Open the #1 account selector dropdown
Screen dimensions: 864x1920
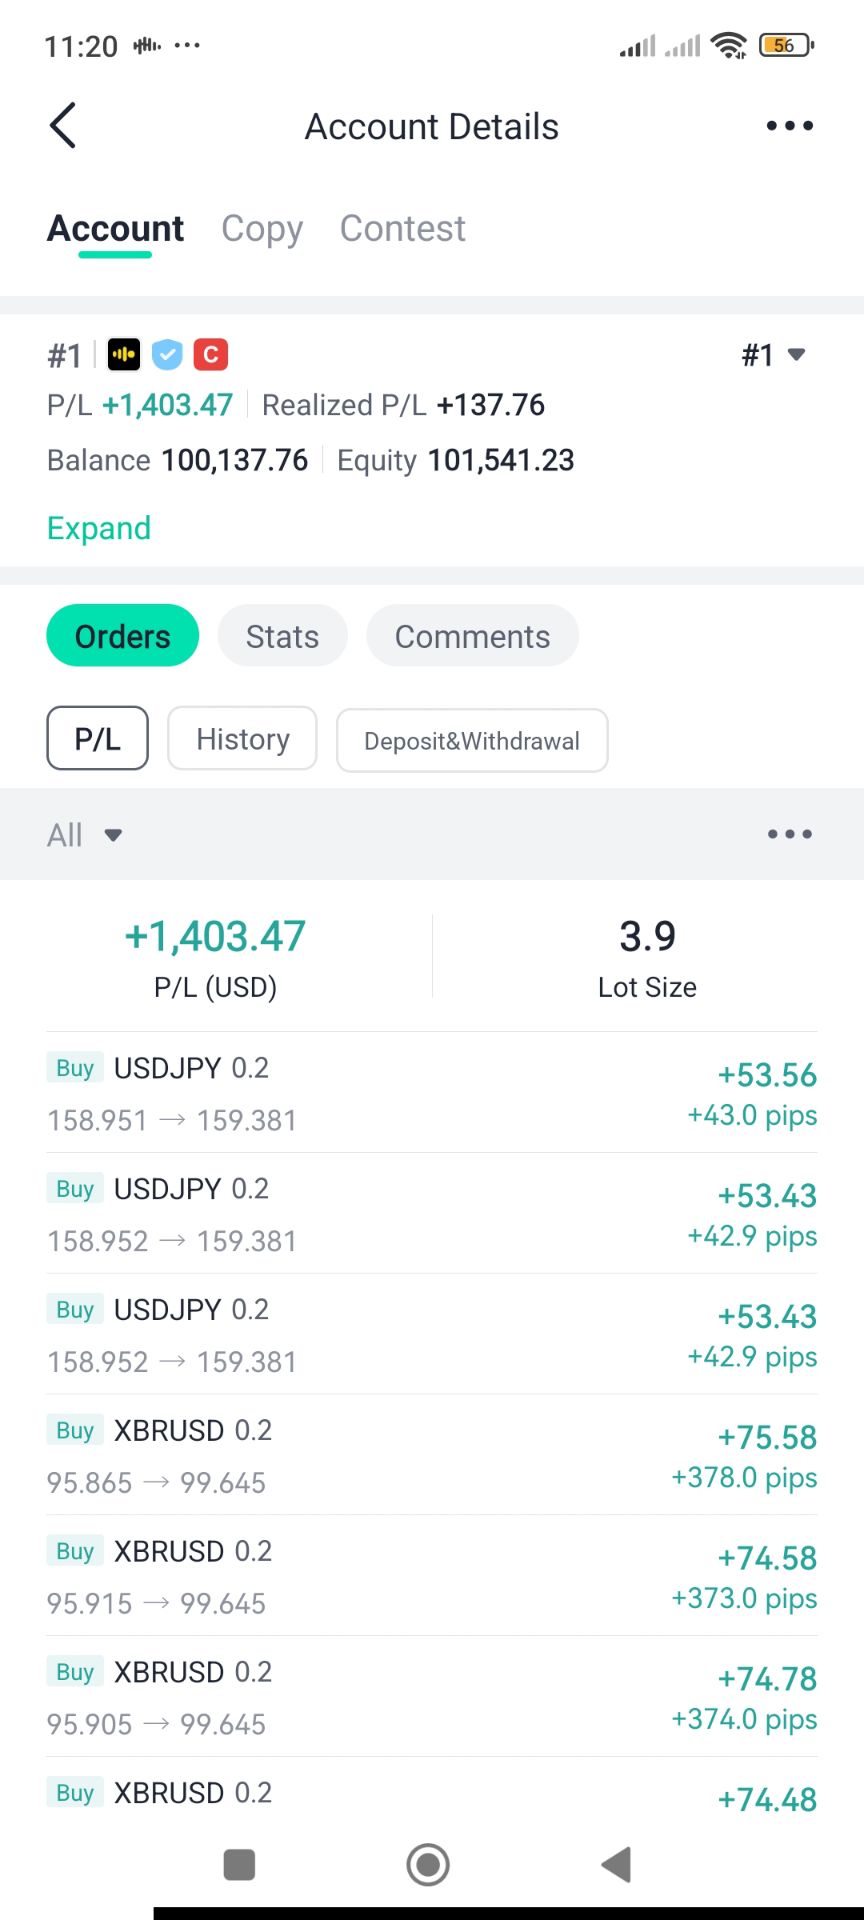[773, 355]
